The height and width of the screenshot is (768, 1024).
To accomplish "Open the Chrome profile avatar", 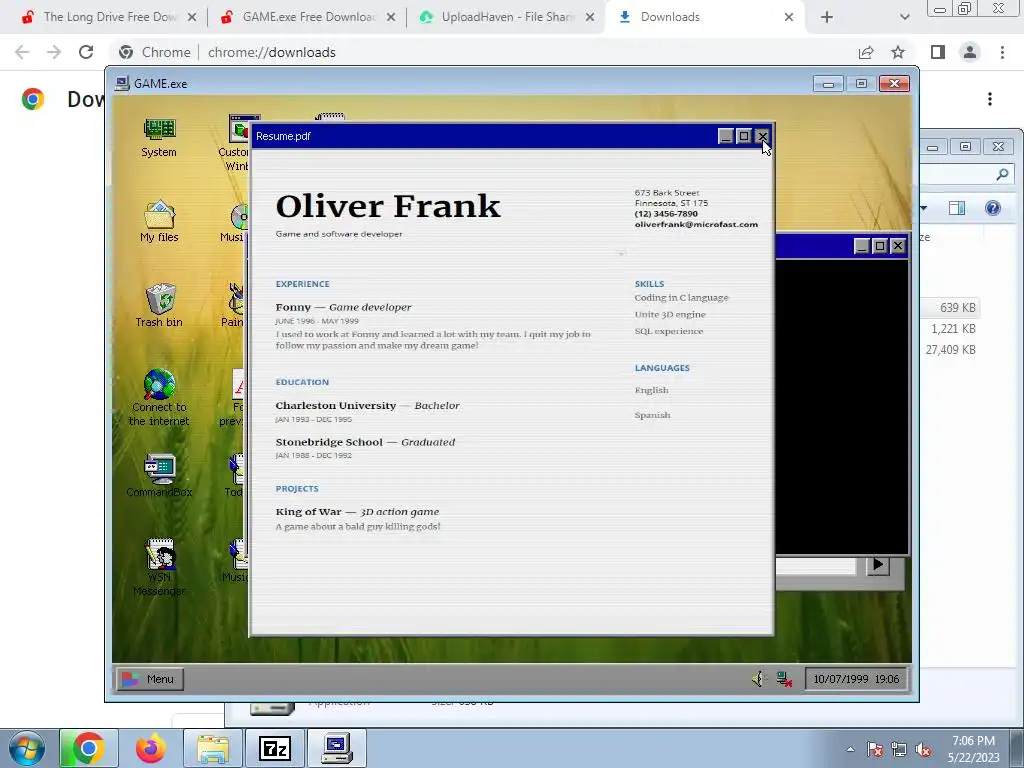I will coord(970,52).
